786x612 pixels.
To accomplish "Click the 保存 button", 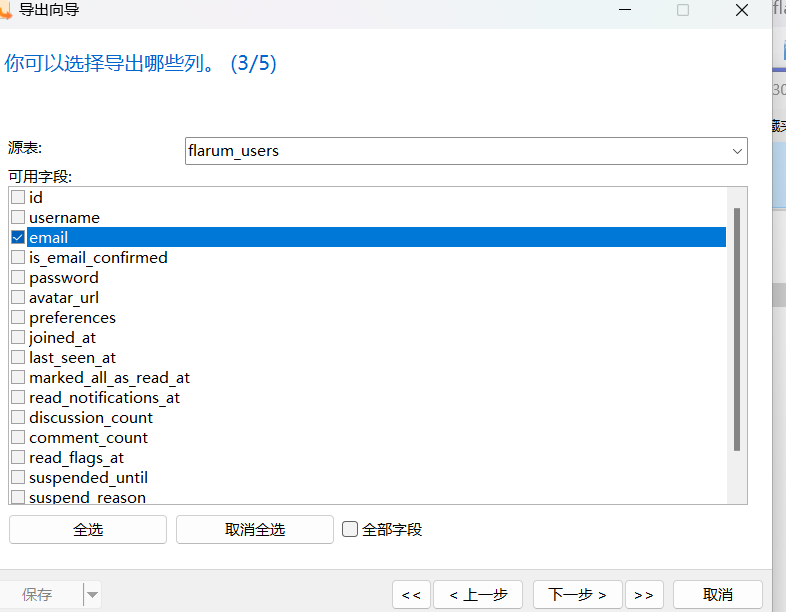I will pyautogui.click(x=37, y=595).
